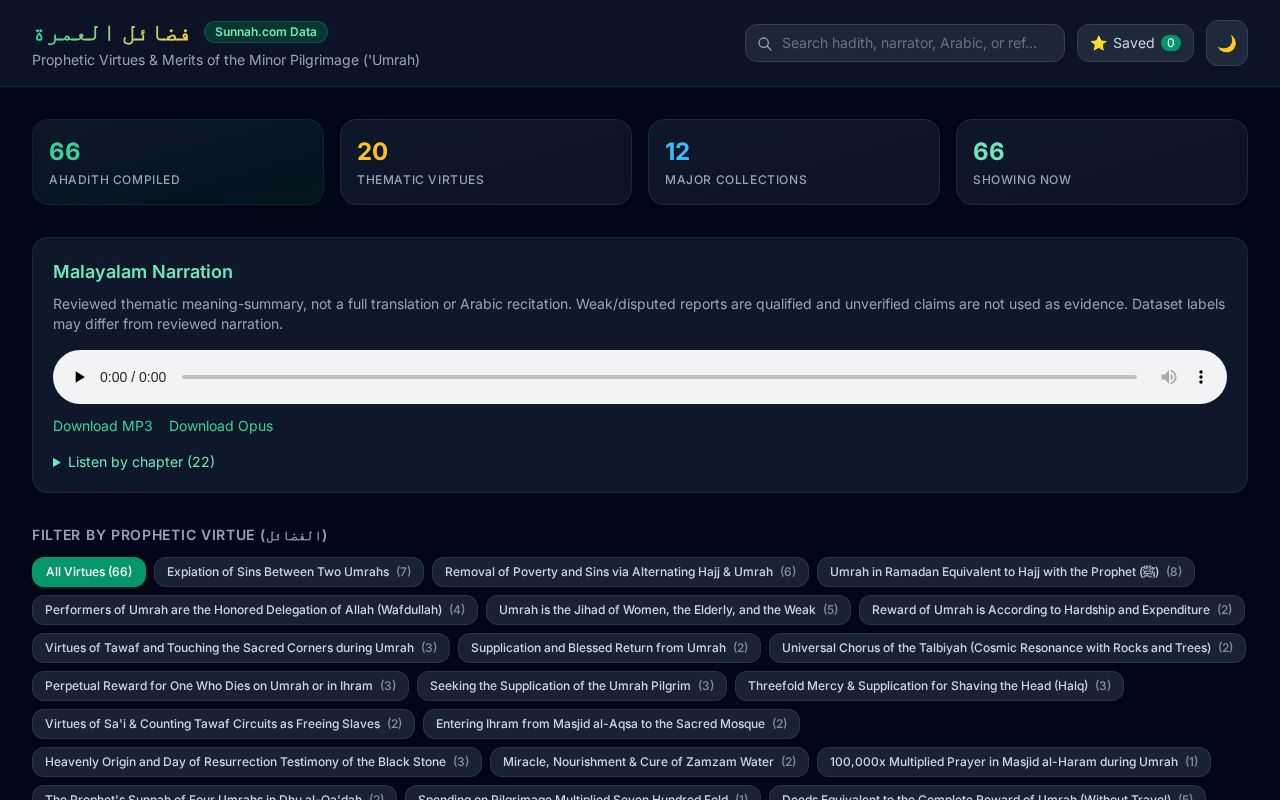
Task: Click the star icon in Saved button
Action: pyautogui.click(x=1098, y=43)
